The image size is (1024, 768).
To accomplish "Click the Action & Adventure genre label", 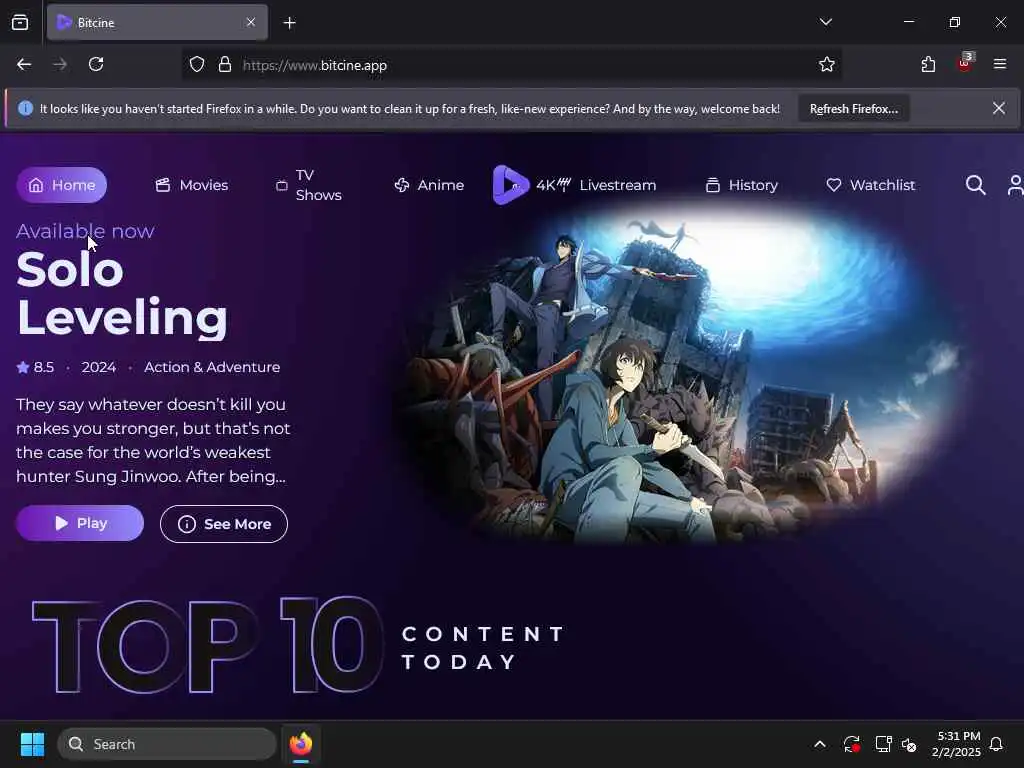I will pos(212,367).
